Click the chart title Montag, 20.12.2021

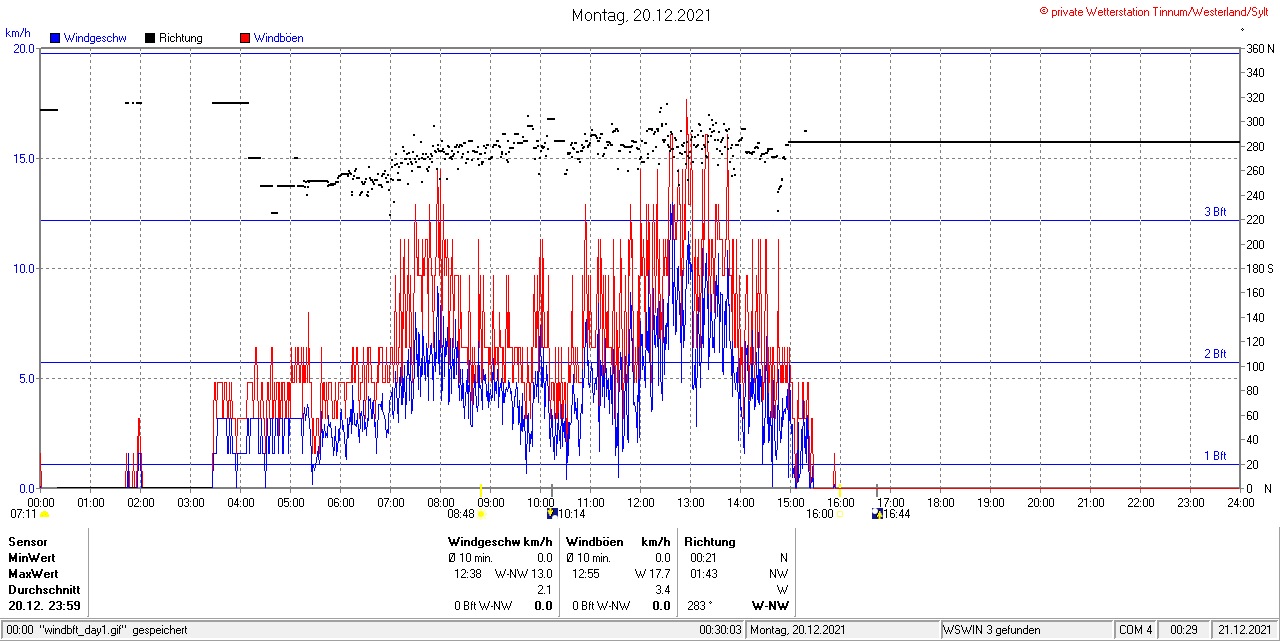(x=642, y=15)
